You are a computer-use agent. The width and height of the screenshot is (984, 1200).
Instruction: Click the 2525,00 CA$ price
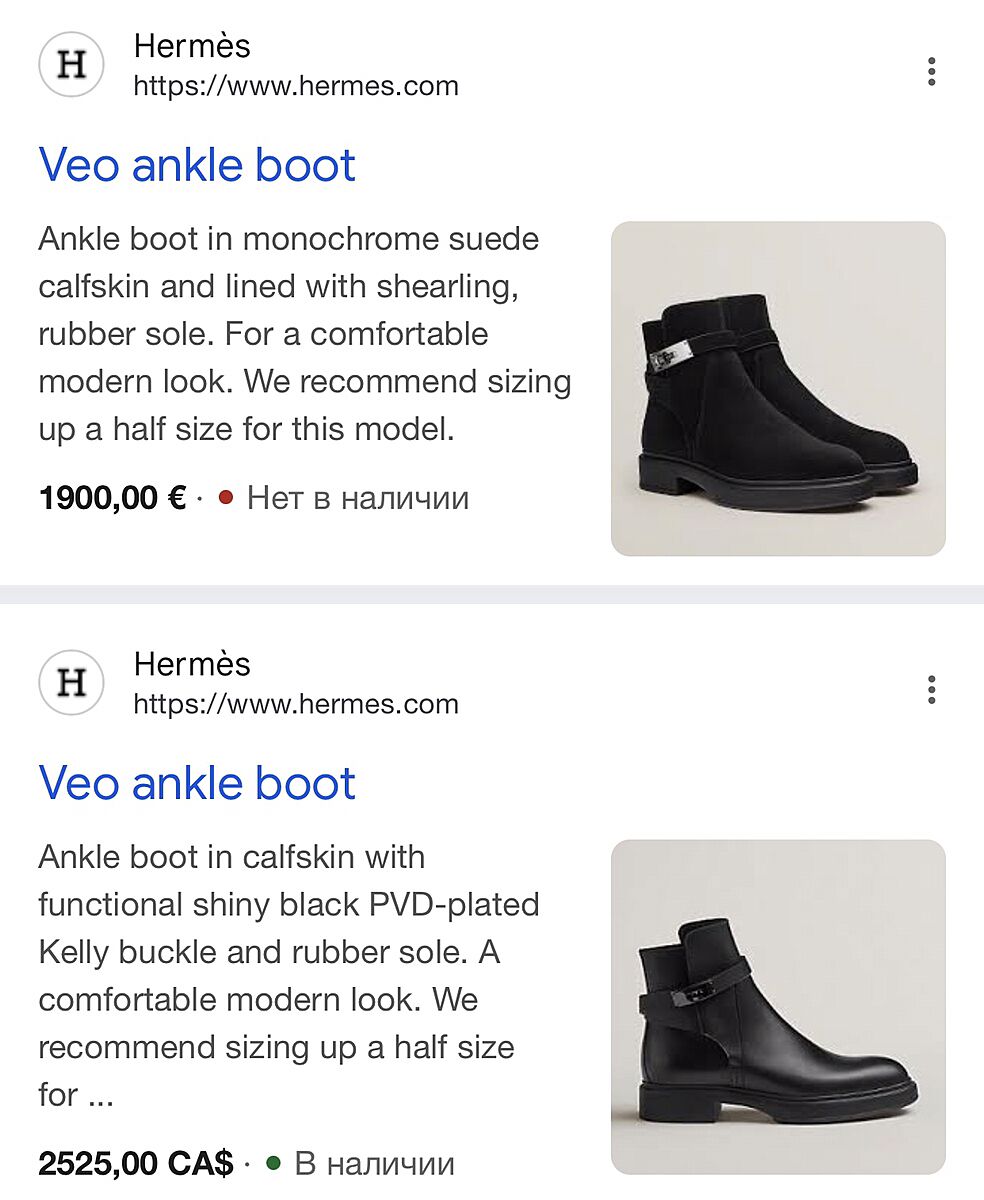click(x=136, y=1163)
